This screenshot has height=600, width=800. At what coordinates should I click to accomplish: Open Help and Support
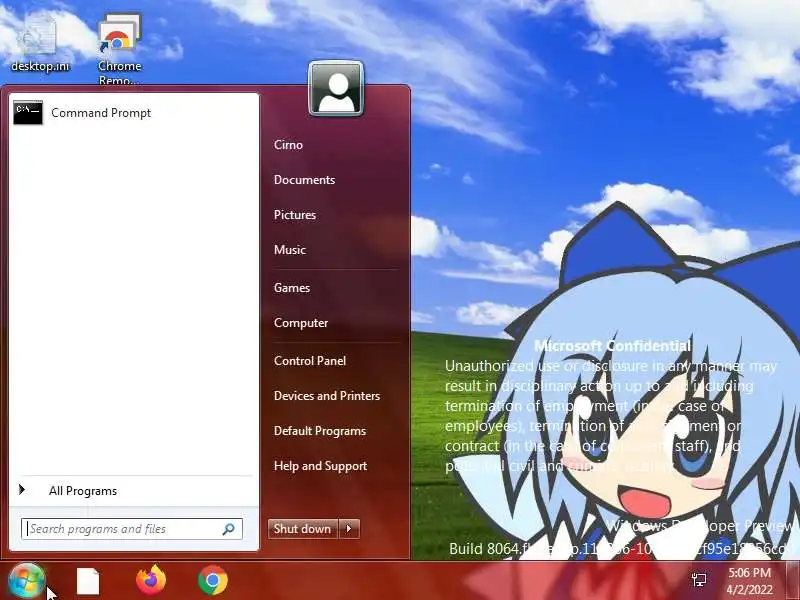(320, 466)
